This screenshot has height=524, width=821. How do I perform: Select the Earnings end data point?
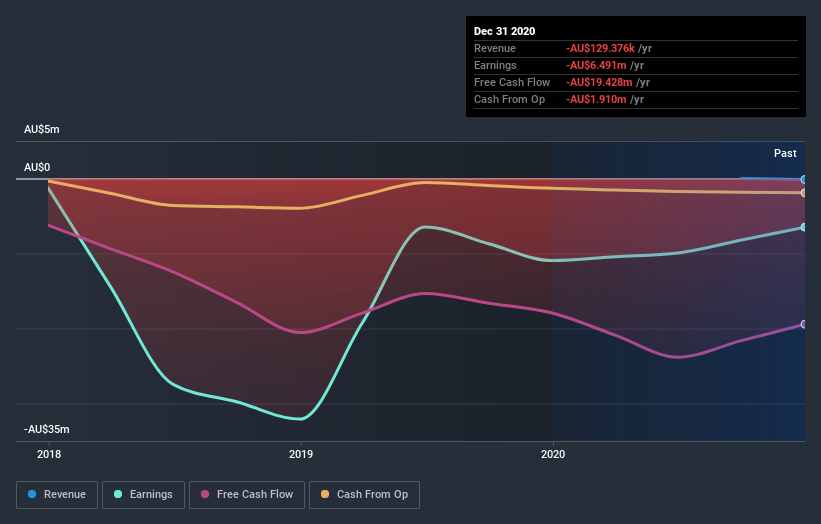804,227
